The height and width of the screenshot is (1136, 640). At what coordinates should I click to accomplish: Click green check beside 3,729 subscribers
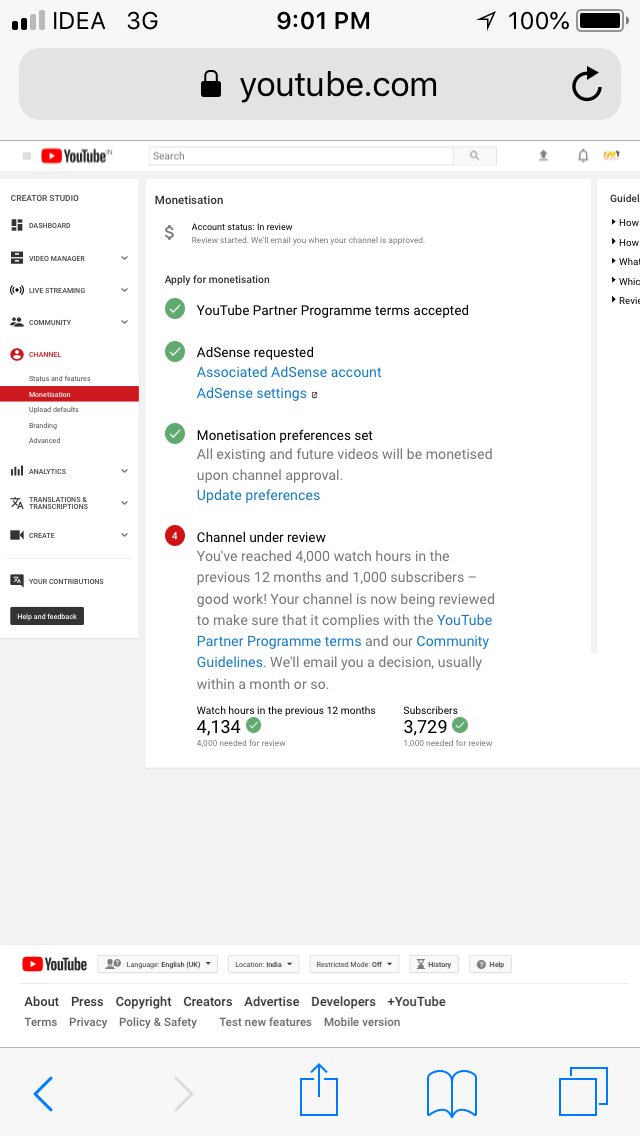(x=460, y=725)
